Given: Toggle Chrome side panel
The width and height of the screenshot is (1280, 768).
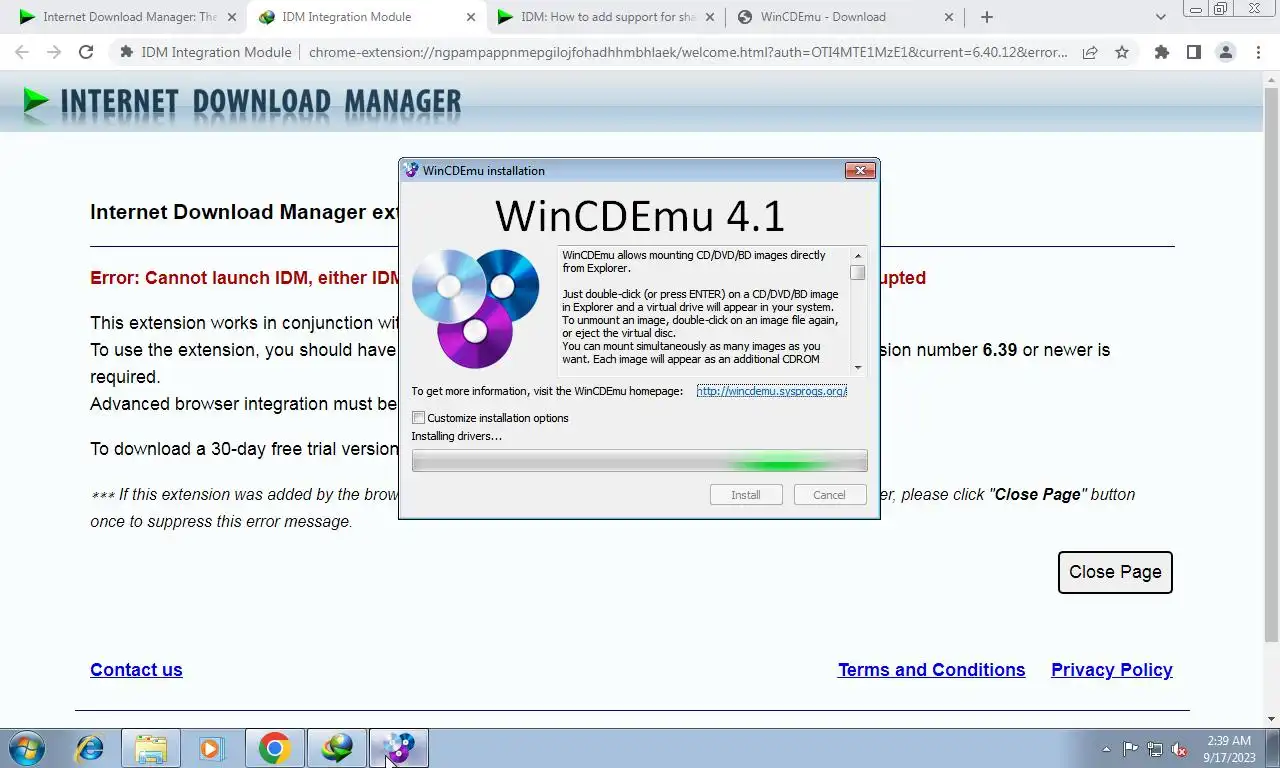Looking at the screenshot, I should (1193, 52).
